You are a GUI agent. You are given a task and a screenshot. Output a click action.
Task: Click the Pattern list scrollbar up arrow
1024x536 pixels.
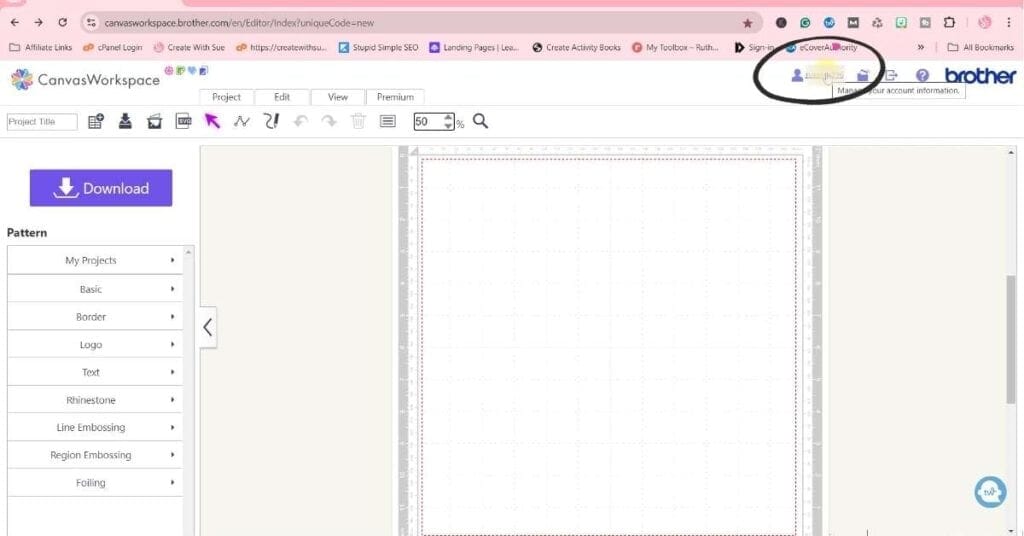pyautogui.click(x=189, y=251)
